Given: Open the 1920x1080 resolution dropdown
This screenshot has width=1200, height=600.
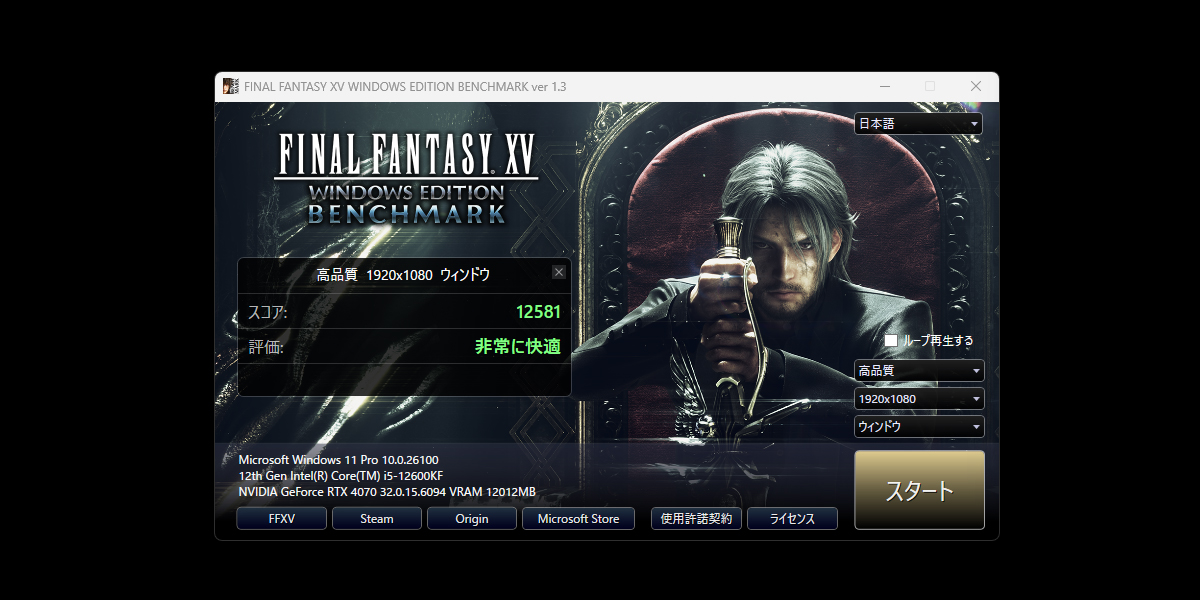Looking at the screenshot, I should [x=919, y=399].
